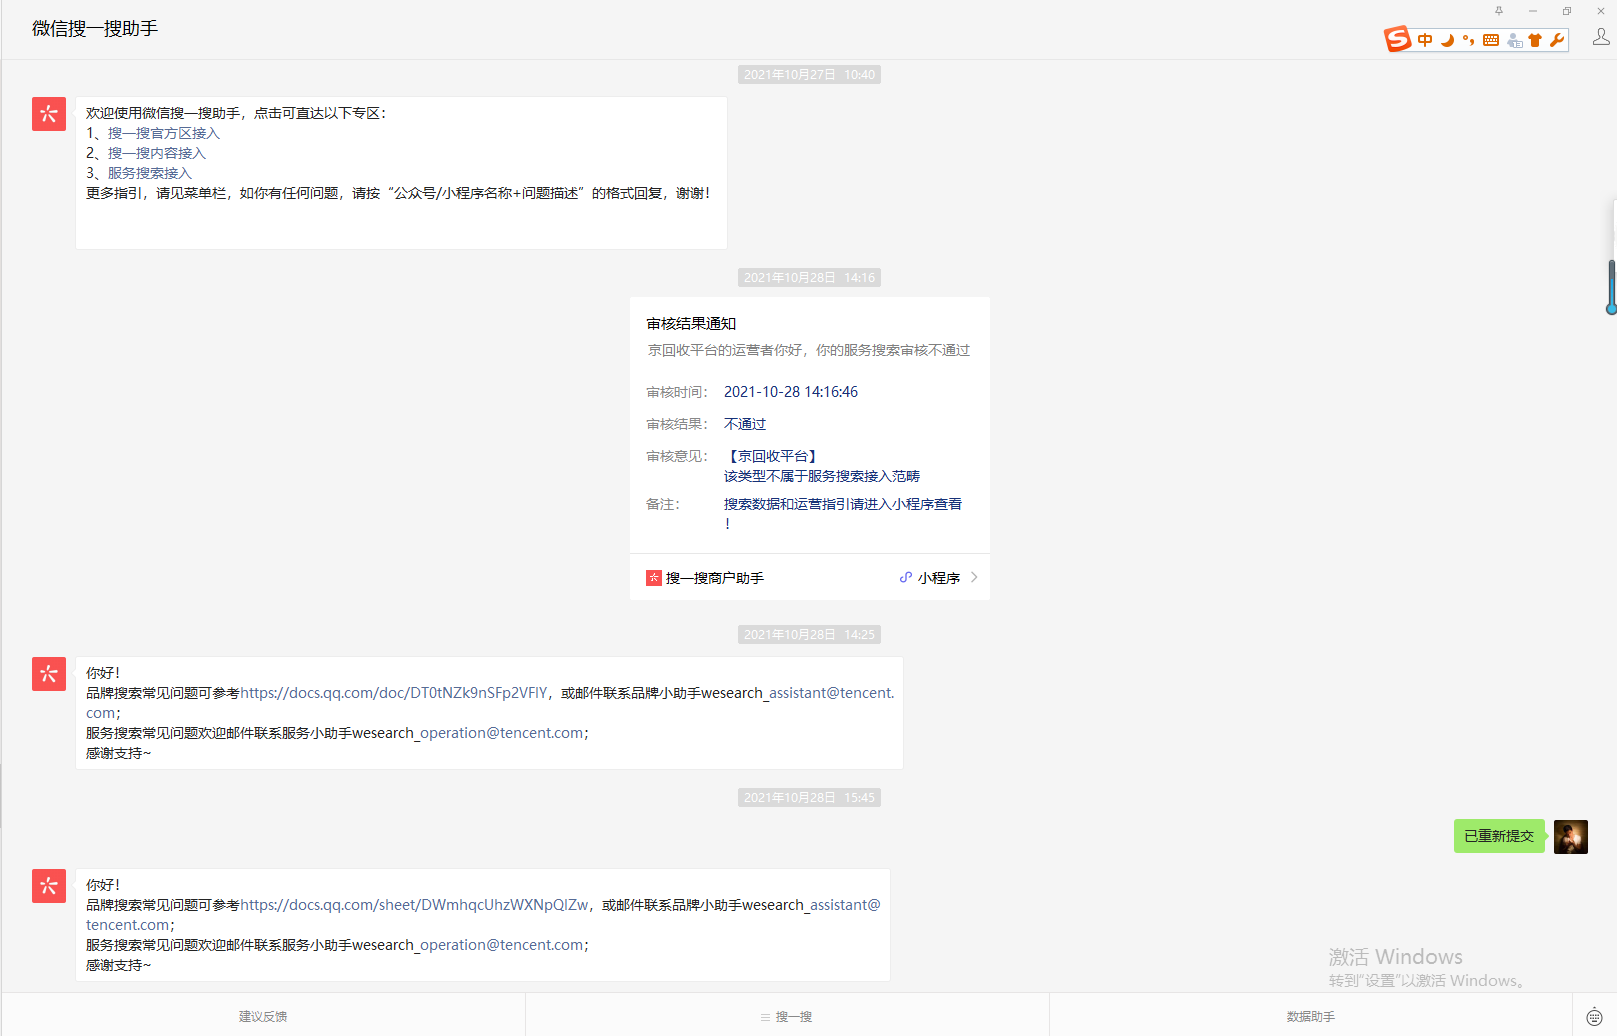Click the 小程序 link icon
1617x1036 pixels.
coord(906,578)
